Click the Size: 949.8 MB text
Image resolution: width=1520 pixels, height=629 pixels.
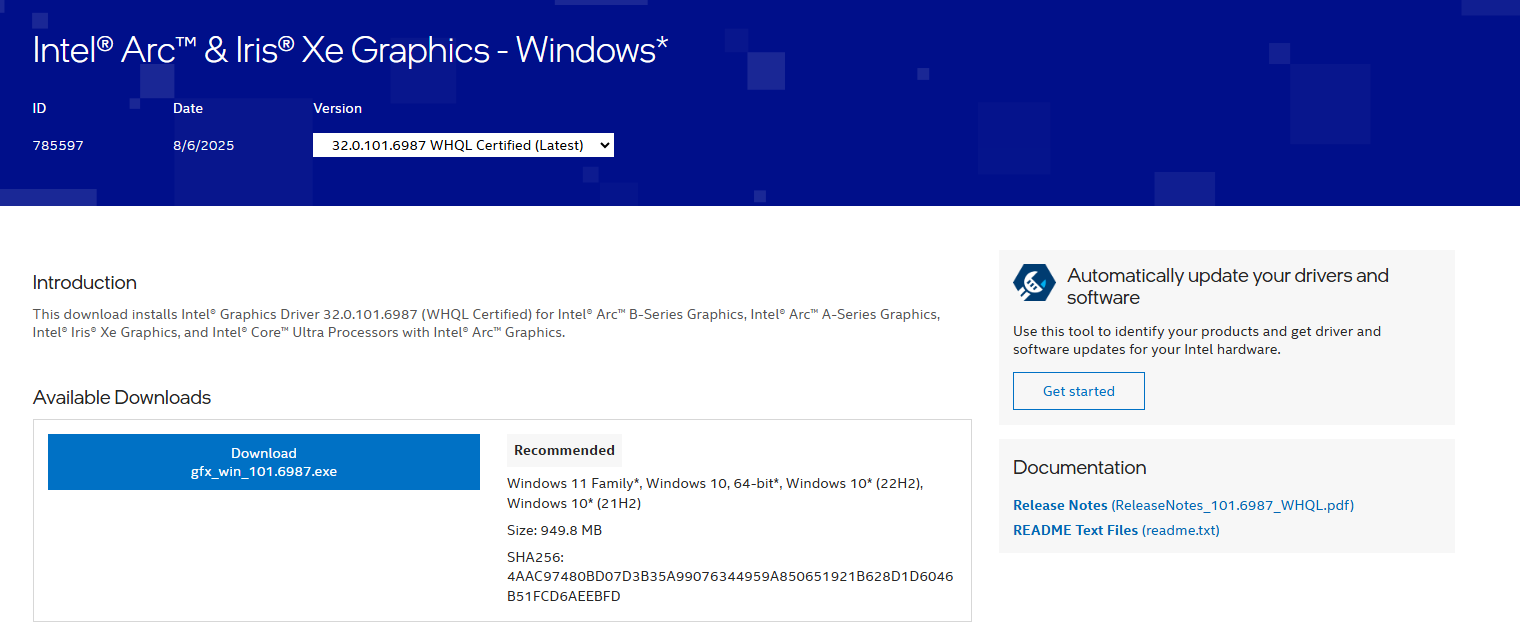click(554, 530)
